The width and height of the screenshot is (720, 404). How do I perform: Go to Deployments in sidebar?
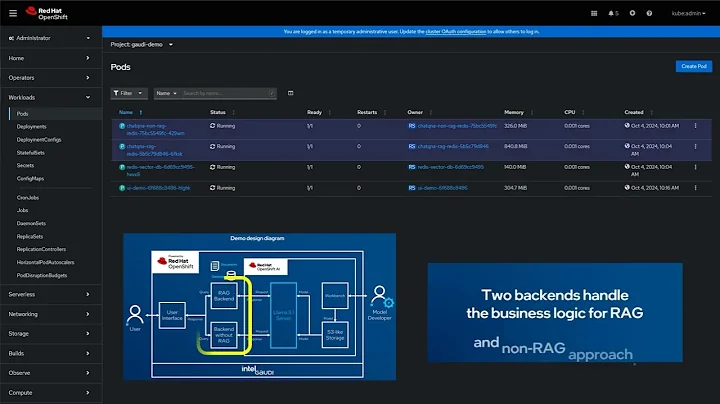click(32, 127)
